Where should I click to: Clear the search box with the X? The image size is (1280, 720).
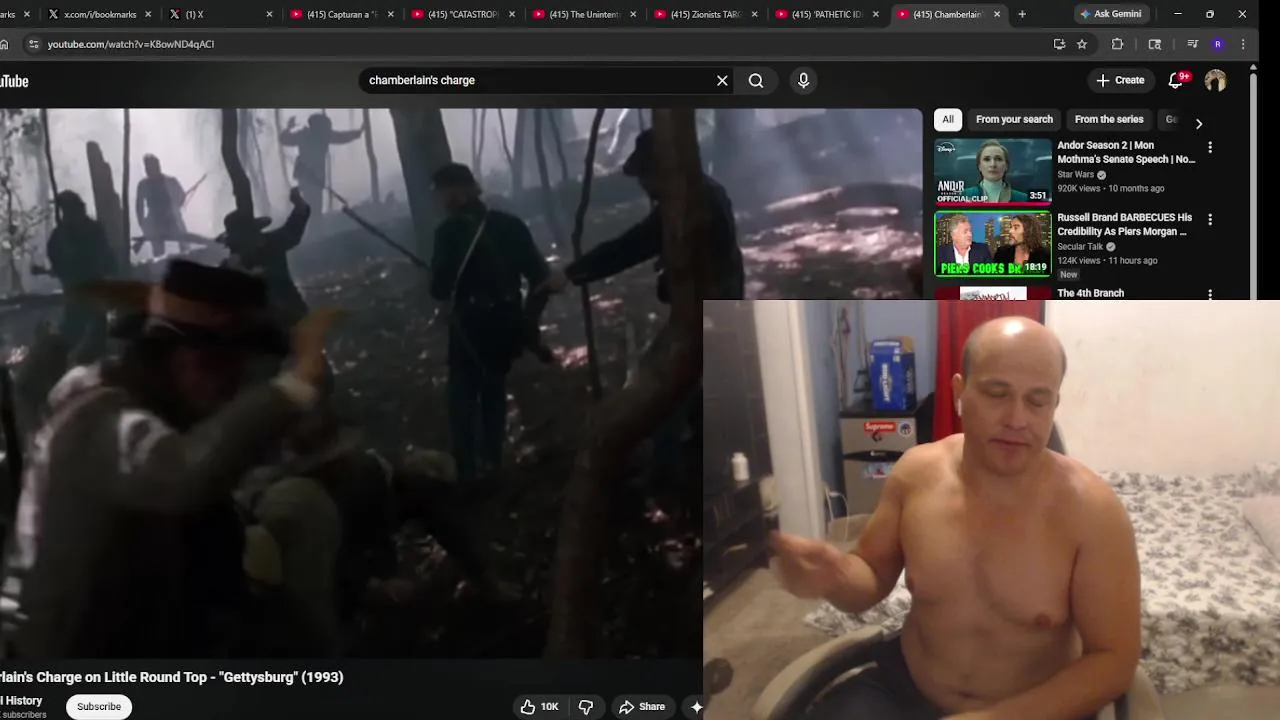(x=722, y=80)
